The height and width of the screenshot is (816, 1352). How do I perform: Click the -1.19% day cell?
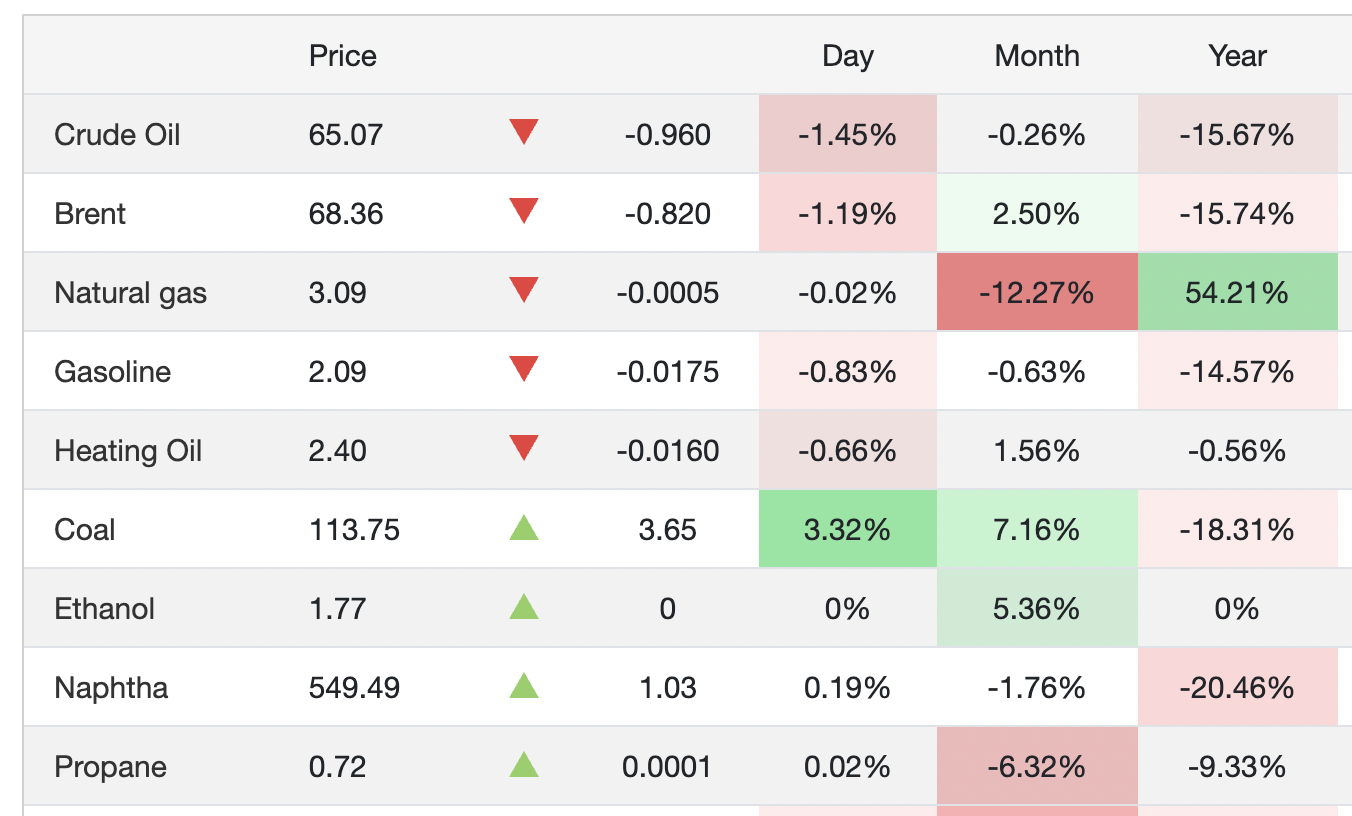point(847,213)
